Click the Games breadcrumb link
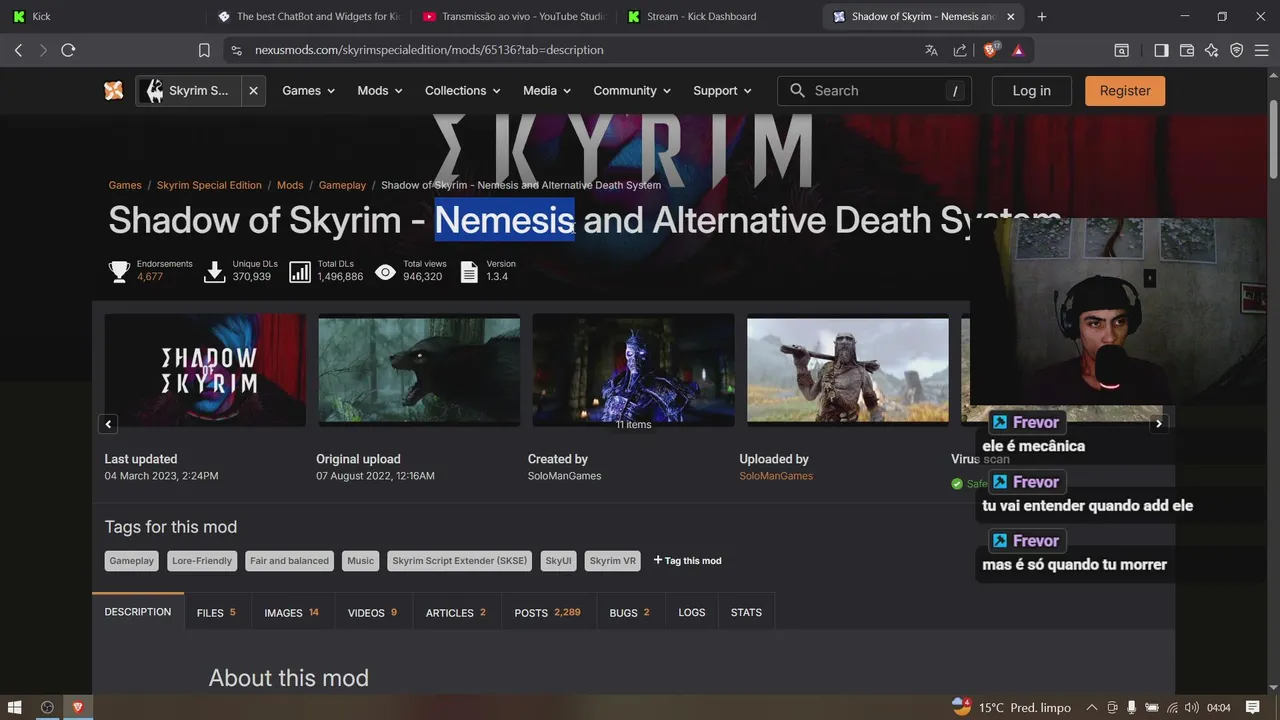Viewport: 1280px width, 720px height. click(125, 185)
